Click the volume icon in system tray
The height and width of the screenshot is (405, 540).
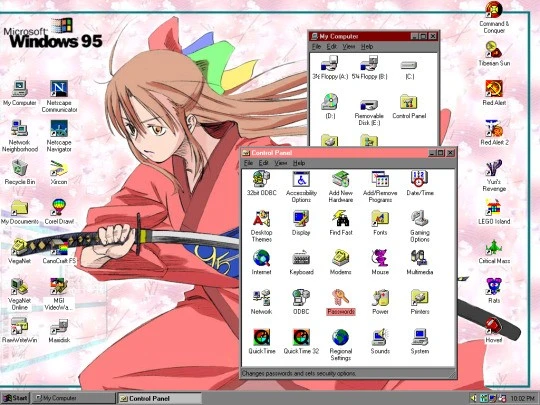coord(474,398)
